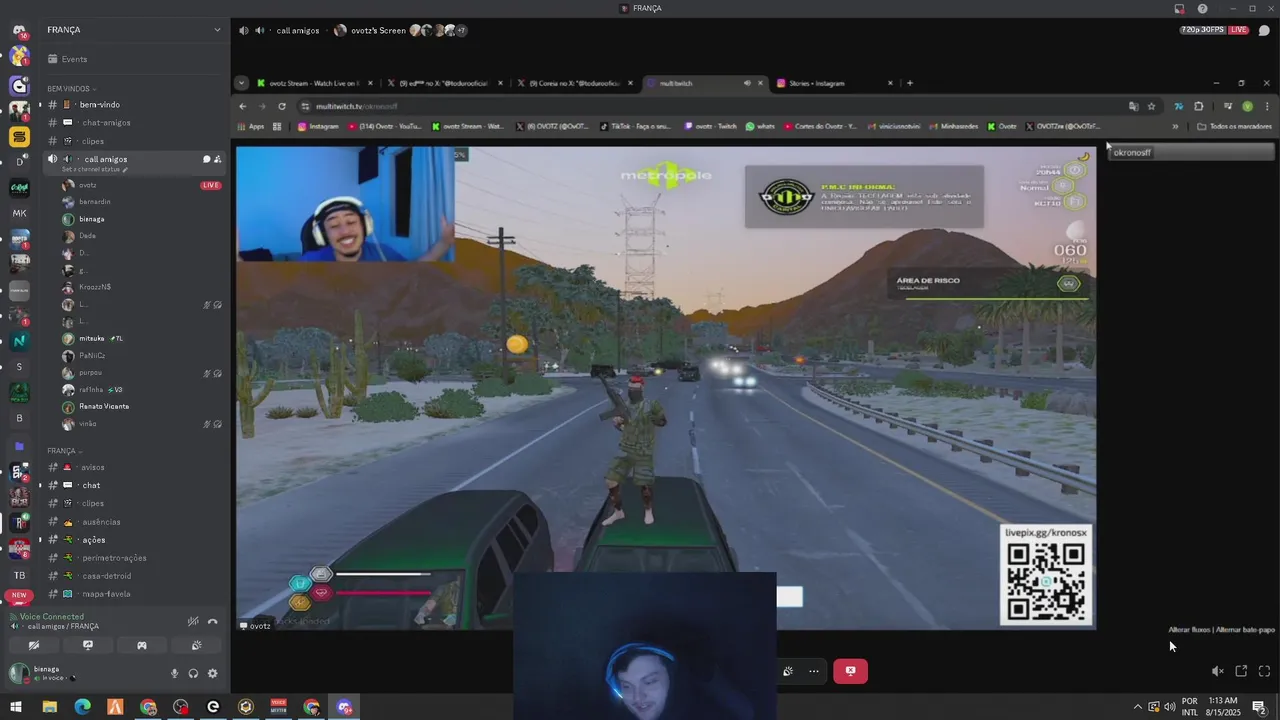1280x720 pixels.
Task: Turn on camera in voice panel
Action: point(34,645)
